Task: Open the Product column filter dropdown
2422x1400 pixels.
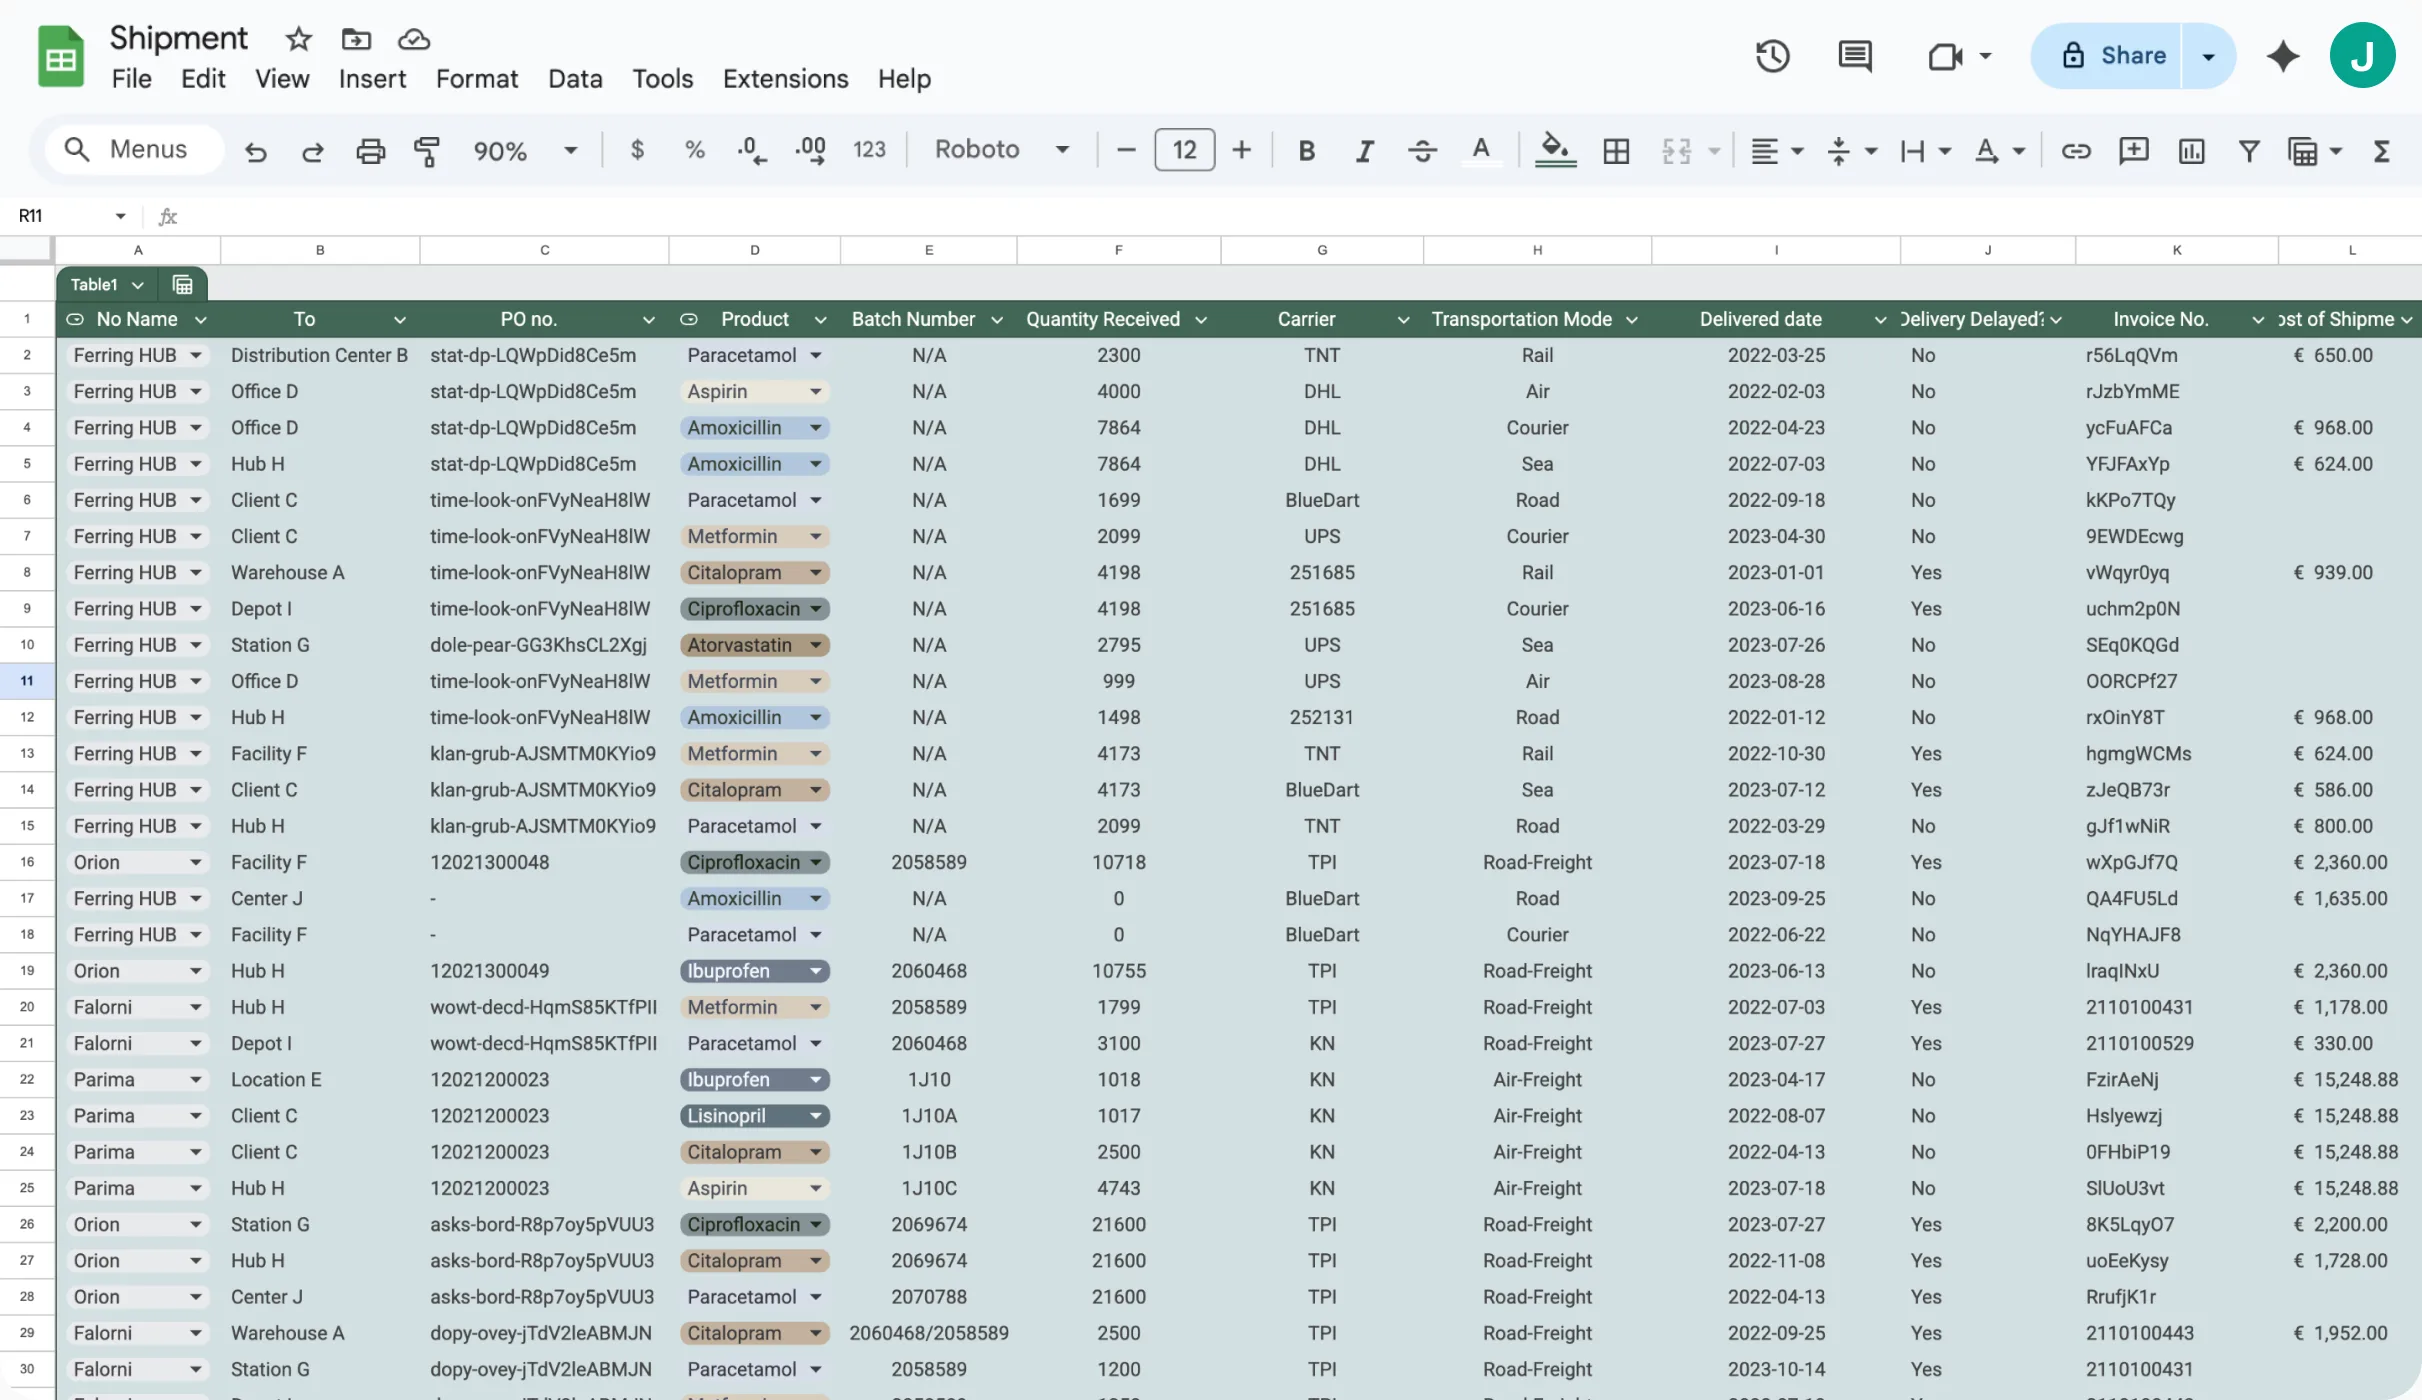Action: (820, 320)
